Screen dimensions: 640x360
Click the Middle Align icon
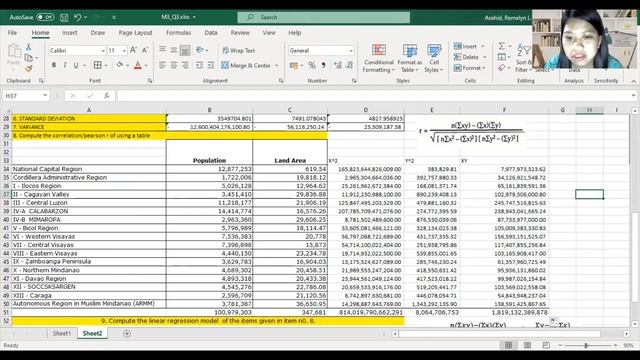point(173,50)
